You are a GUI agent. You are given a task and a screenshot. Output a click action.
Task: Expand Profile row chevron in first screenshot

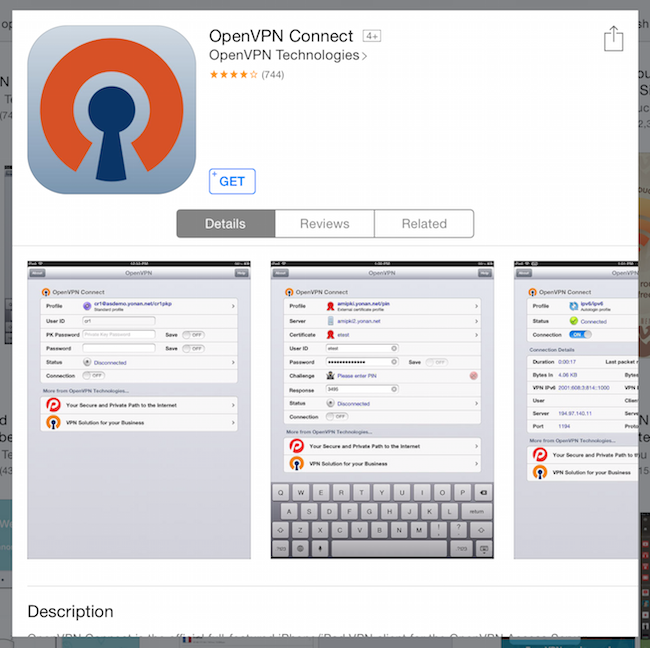[x=233, y=305]
